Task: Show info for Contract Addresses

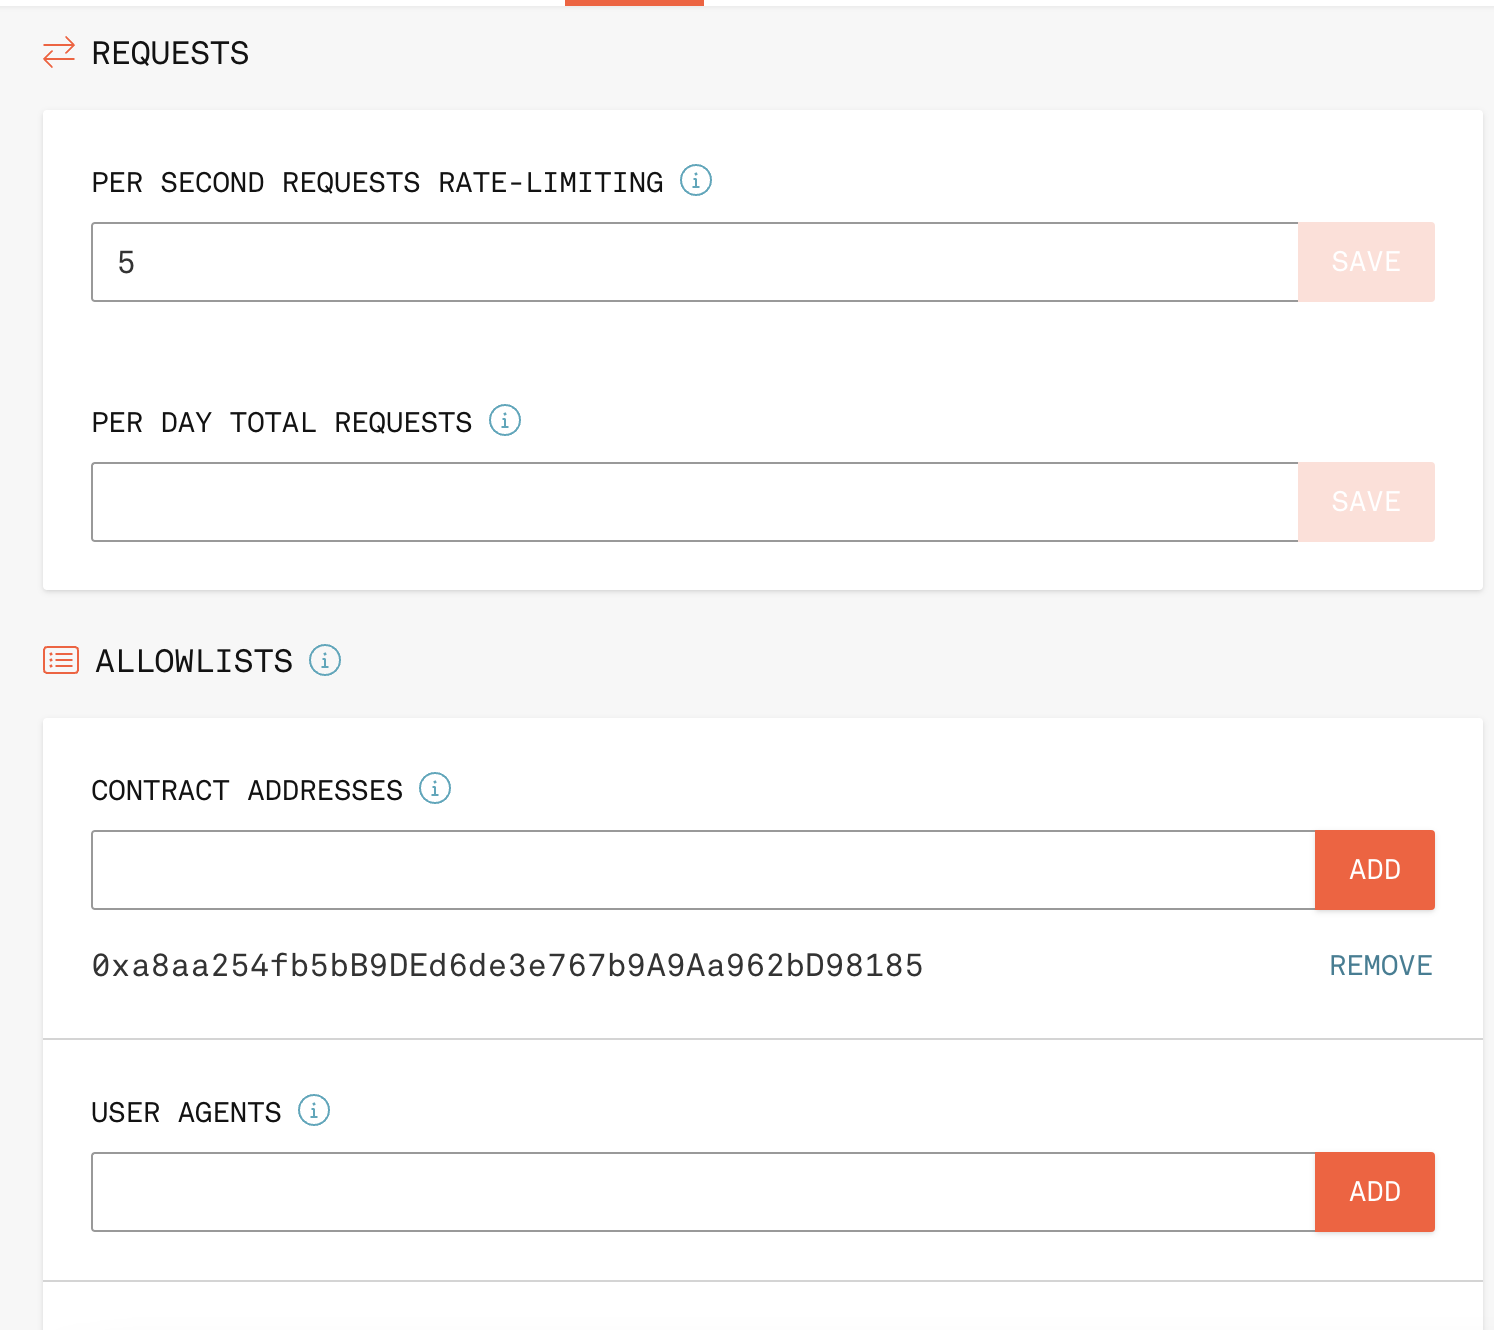Action: (435, 788)
